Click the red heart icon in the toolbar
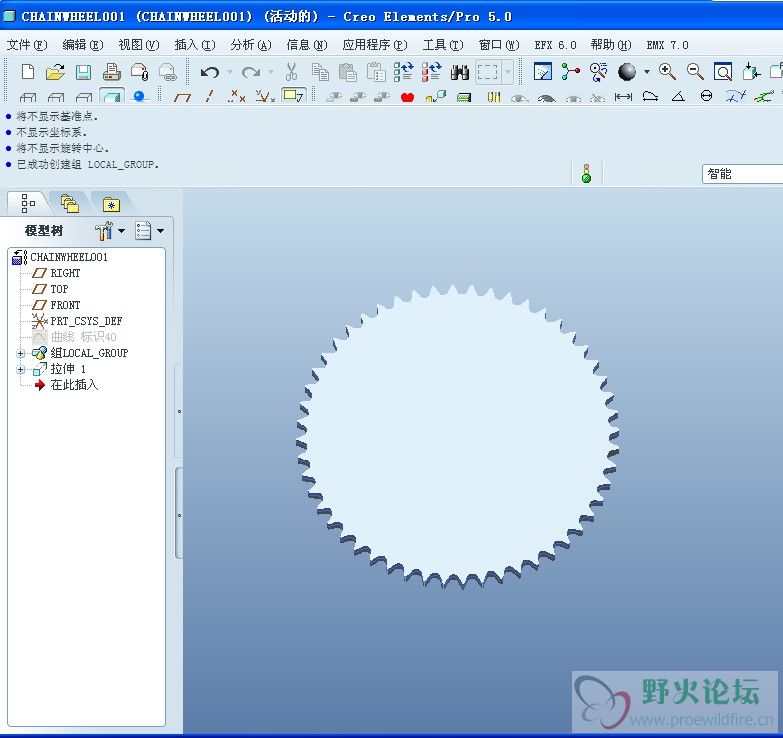Screen dimensions: 783x738 [x=407, y=97]
